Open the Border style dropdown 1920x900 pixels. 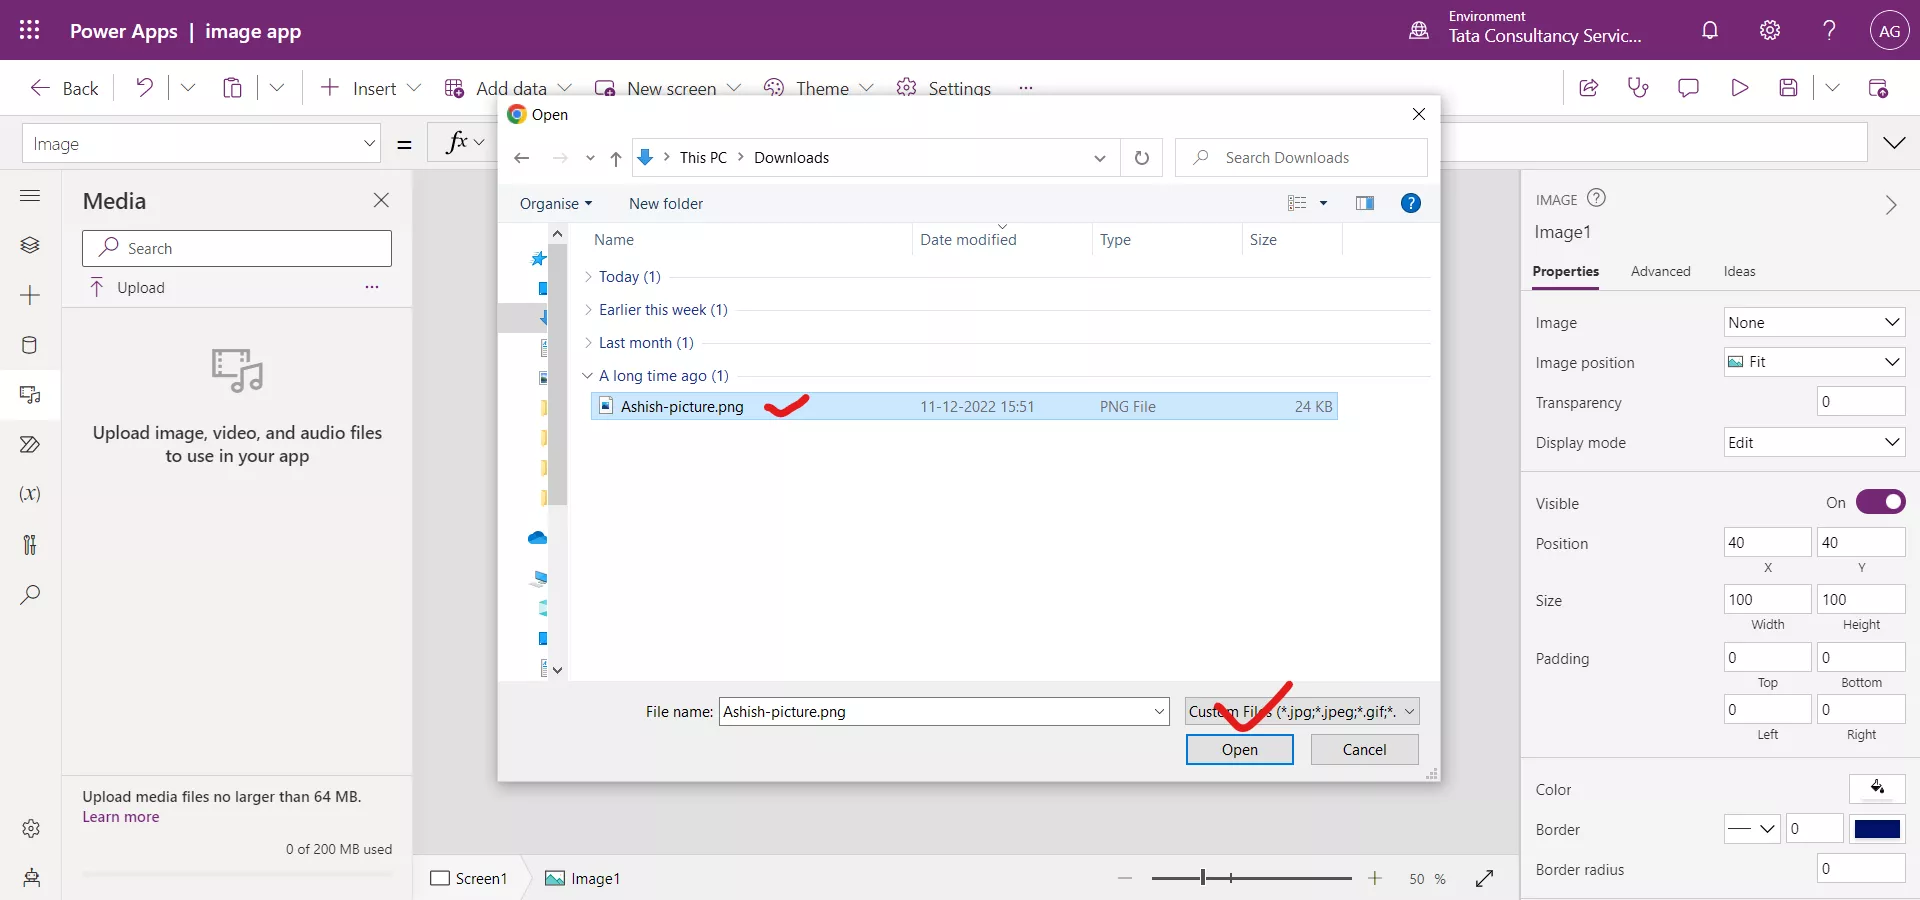(1752, 829)
